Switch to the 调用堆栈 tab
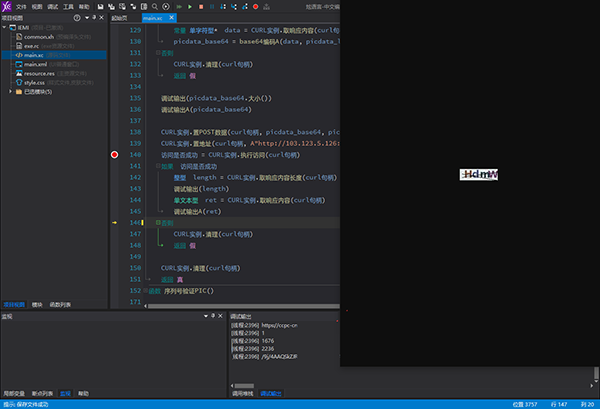The width and height of the screenshot is (600, 409). coord(242,394)
